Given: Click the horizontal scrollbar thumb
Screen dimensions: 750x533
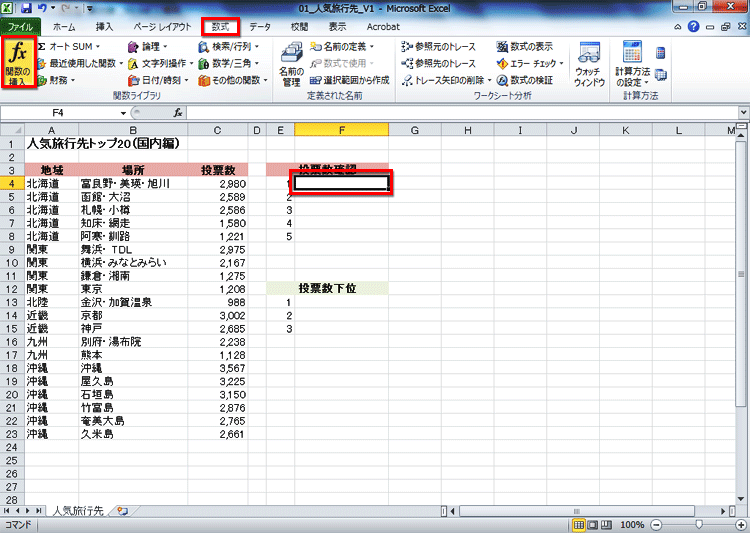Looking at the screenshot, I should pyautogui.click(x=576, y=511).
